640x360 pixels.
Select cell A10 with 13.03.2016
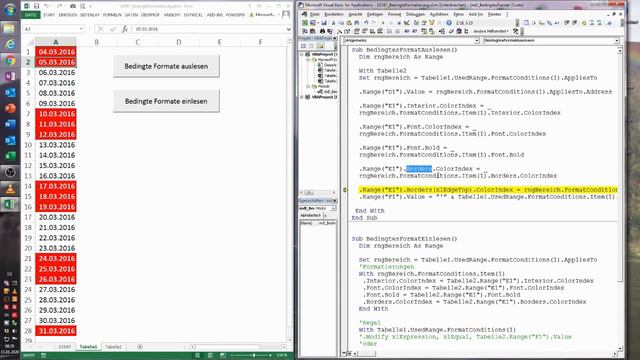click(x=56, y=145)
